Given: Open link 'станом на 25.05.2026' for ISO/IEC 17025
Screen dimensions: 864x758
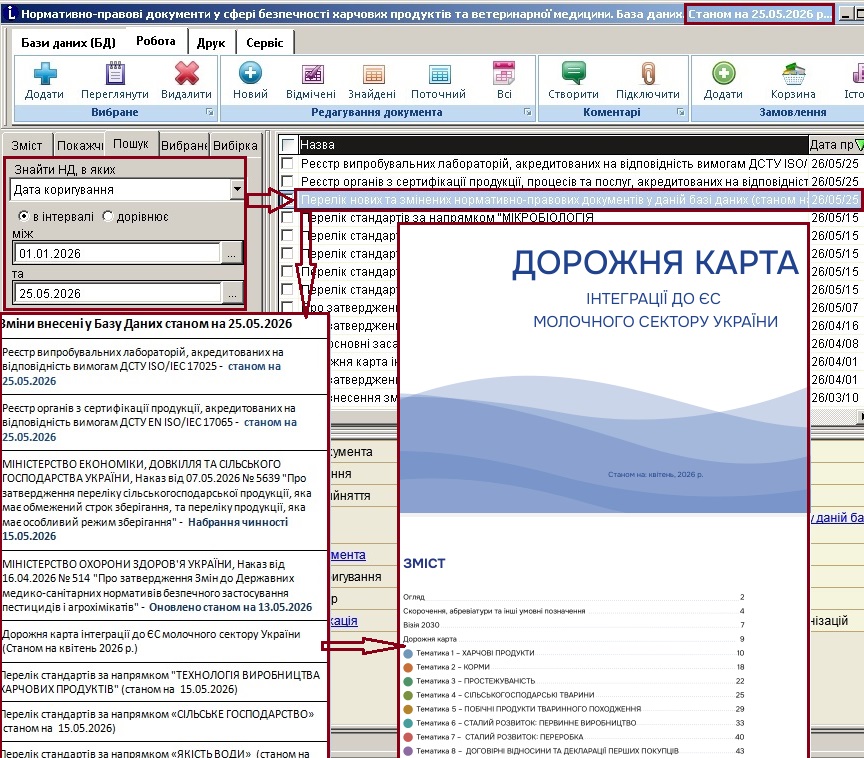Looking at the screenshot, I should point(142,373).
